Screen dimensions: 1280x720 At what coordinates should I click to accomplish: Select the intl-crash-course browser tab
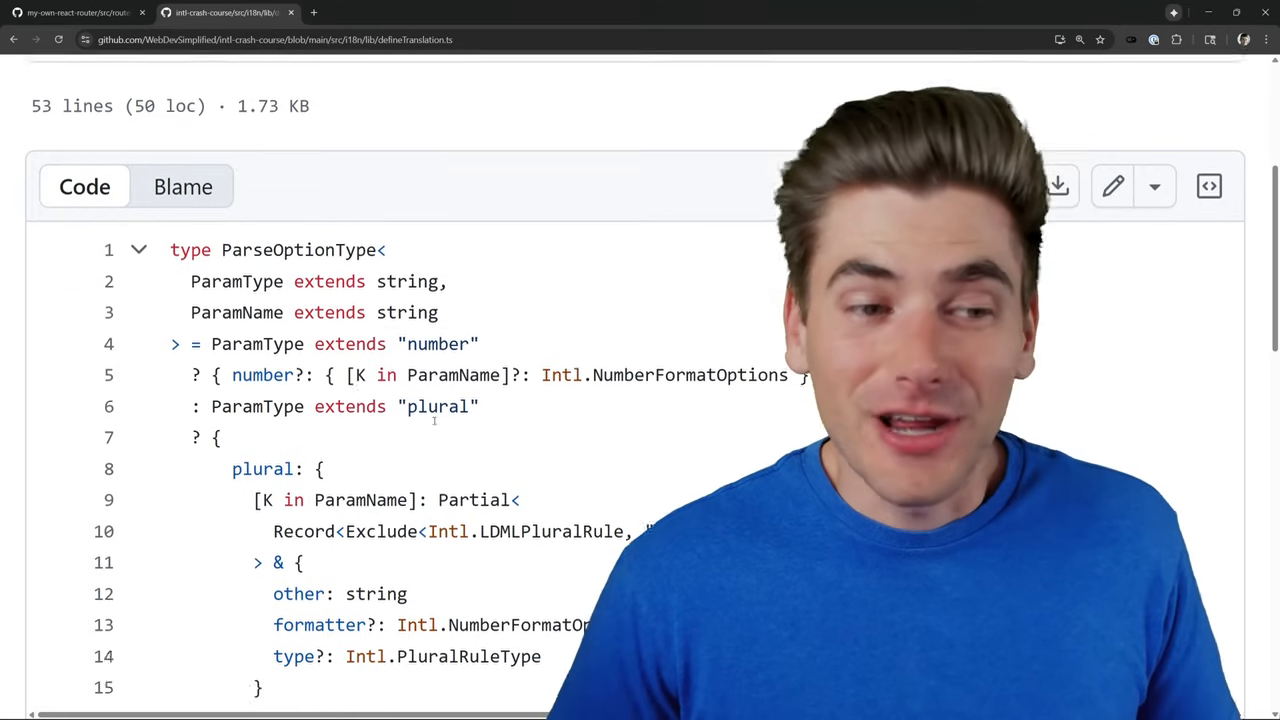228,13
